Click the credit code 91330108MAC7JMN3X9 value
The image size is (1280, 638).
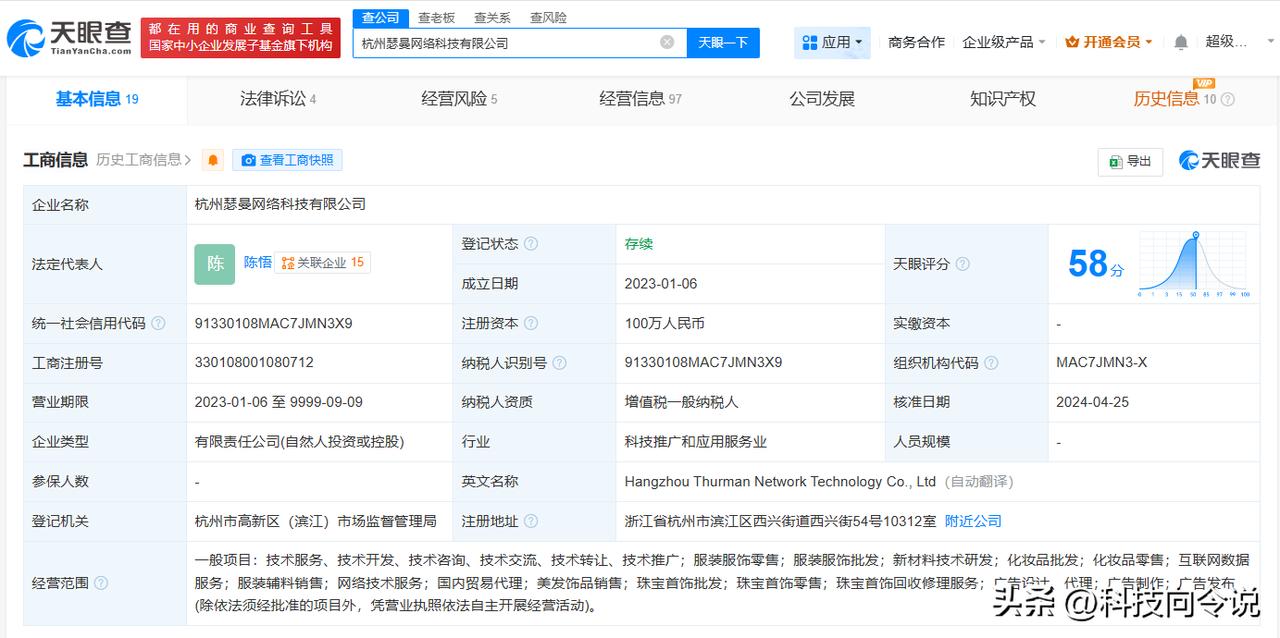coord(273,323)
